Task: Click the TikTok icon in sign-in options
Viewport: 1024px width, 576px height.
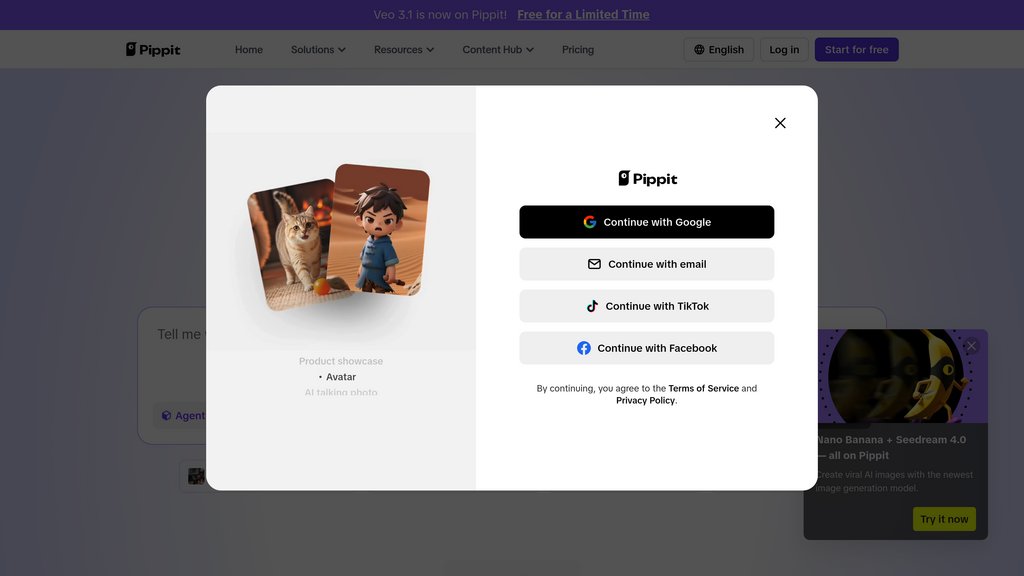Action: 592,306
